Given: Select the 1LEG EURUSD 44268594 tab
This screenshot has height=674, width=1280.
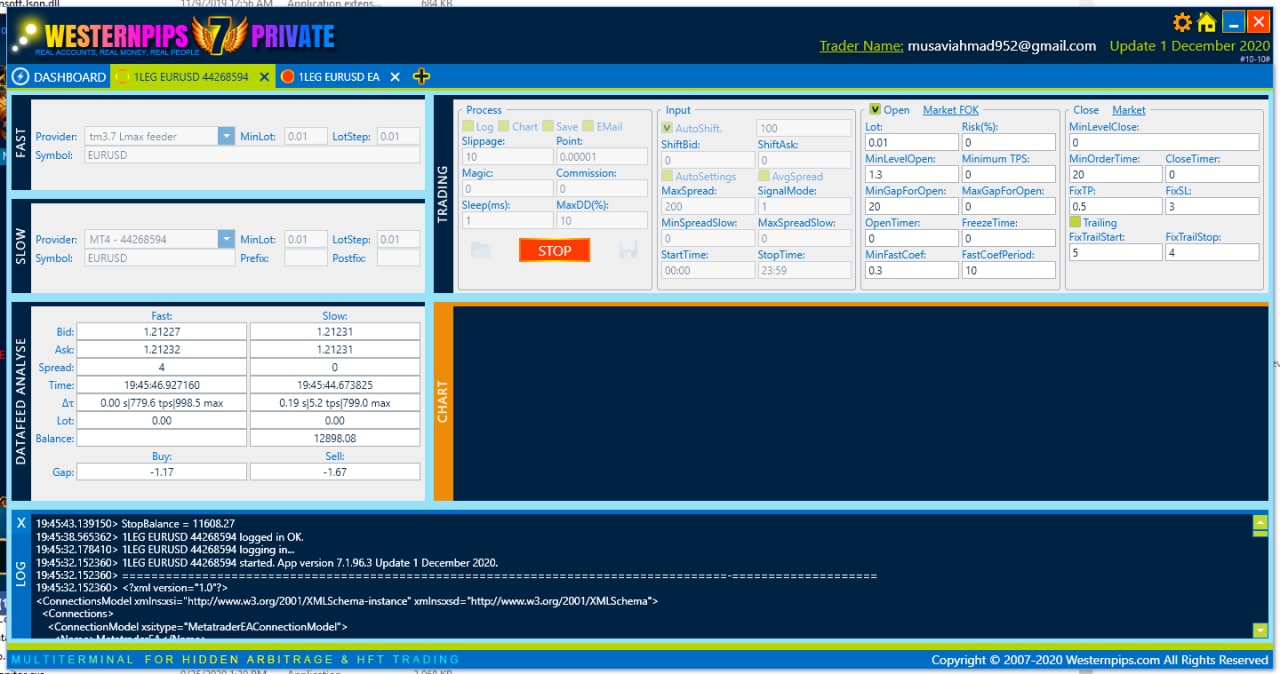Looking at the screenshot, I should point(192,77).
